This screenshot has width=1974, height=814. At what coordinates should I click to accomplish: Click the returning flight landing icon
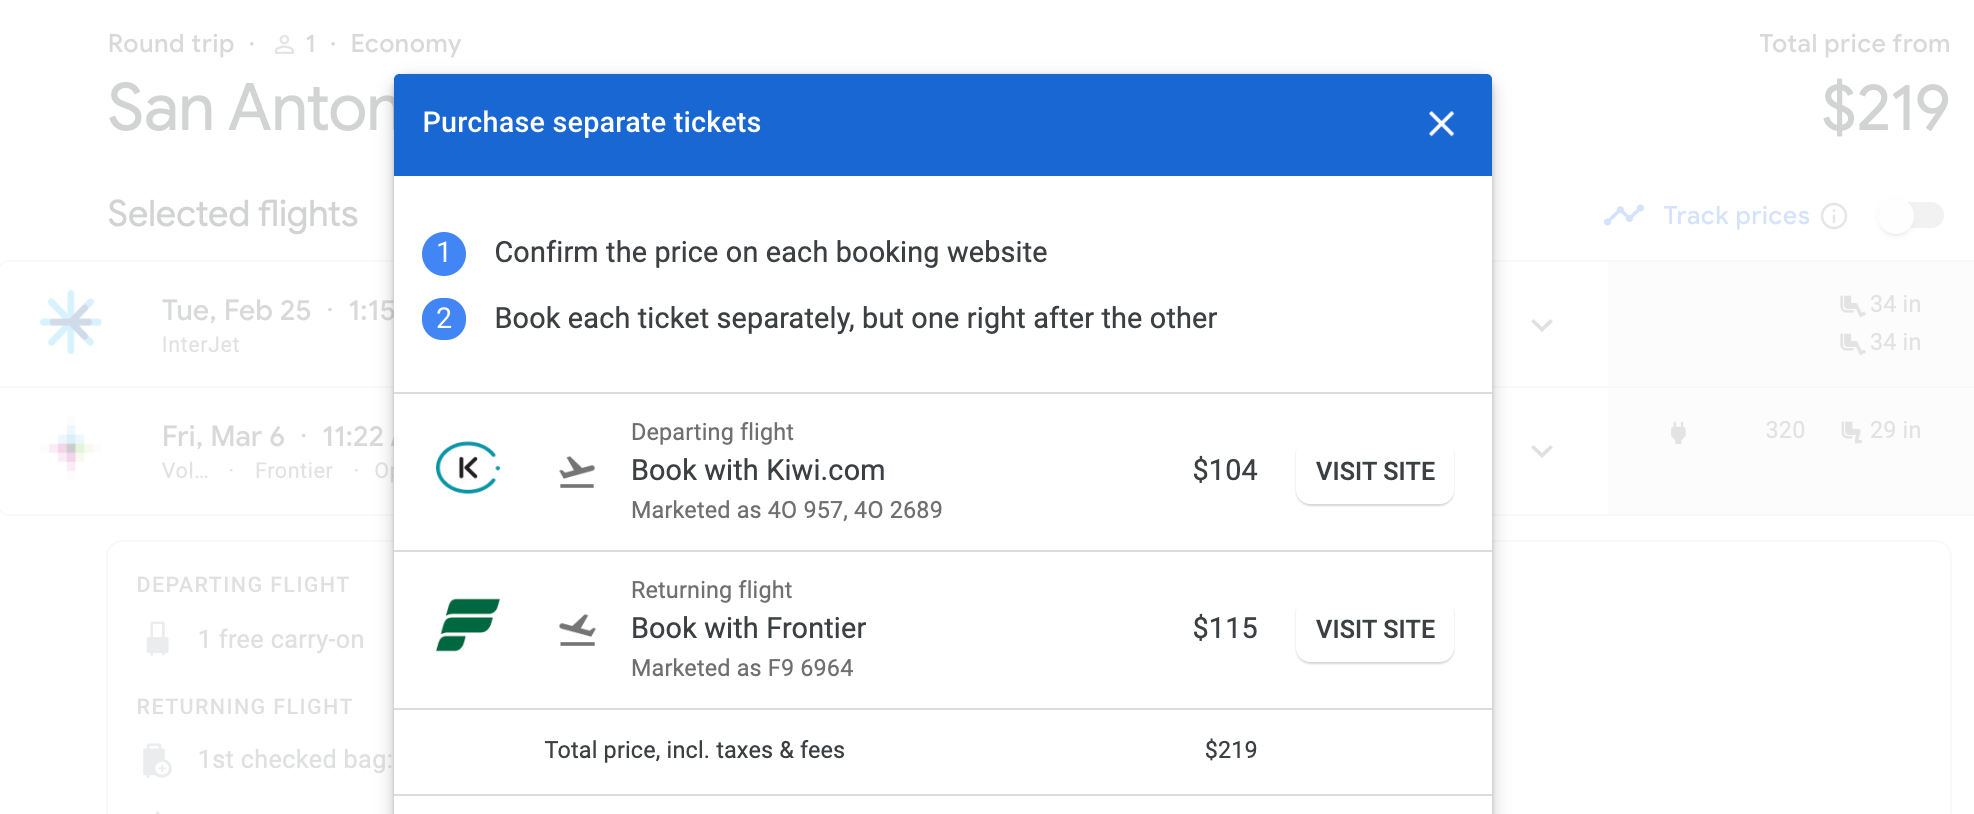pyautogui.click(x=577, y=629)
